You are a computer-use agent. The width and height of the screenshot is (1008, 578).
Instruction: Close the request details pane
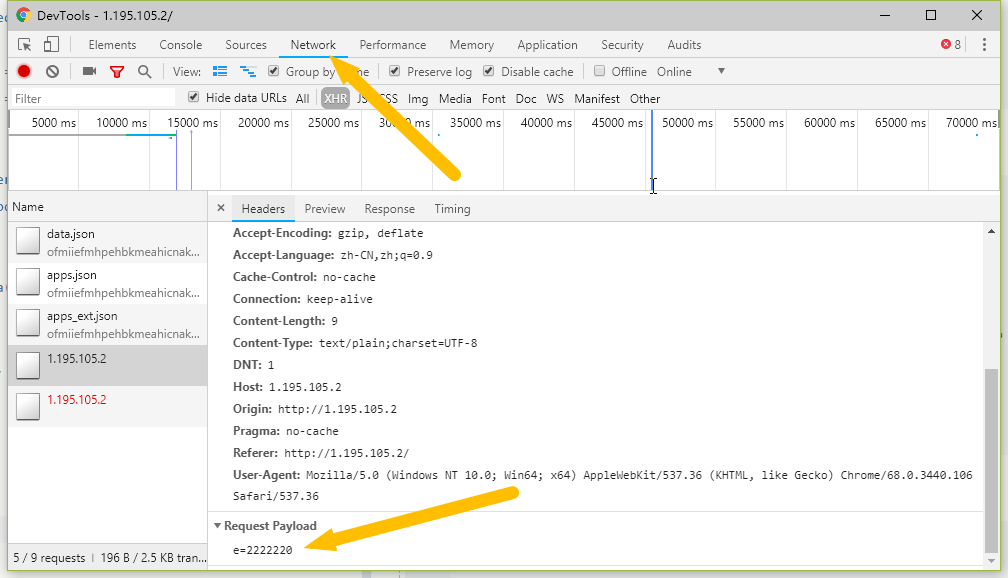click(220, 208)
